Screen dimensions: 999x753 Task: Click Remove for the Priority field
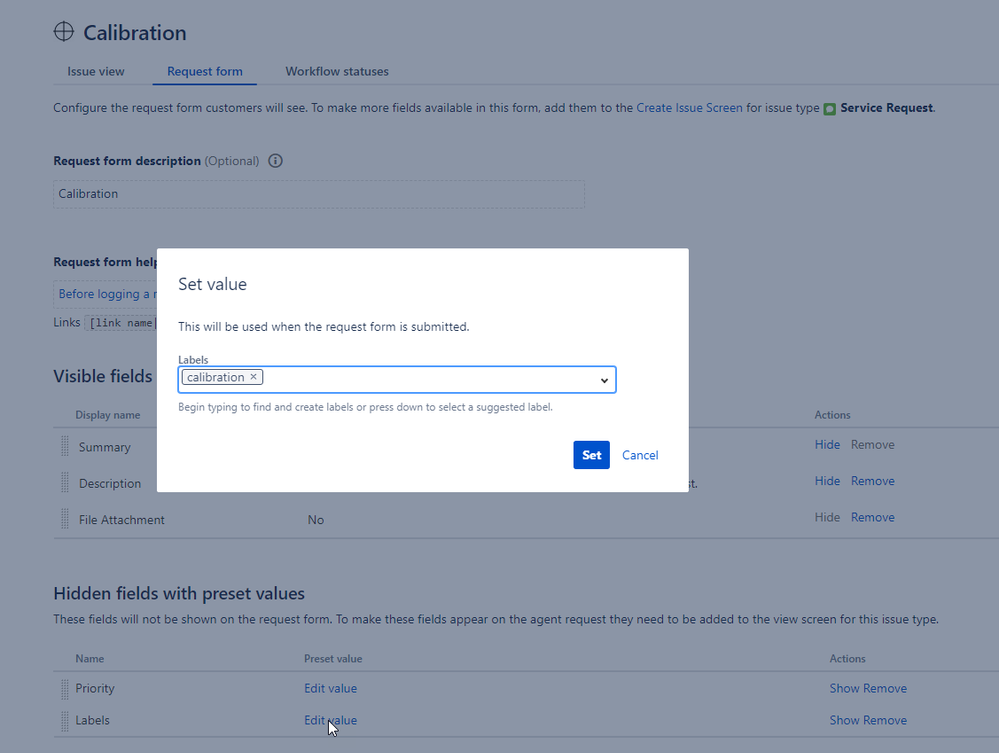[886, 688]
